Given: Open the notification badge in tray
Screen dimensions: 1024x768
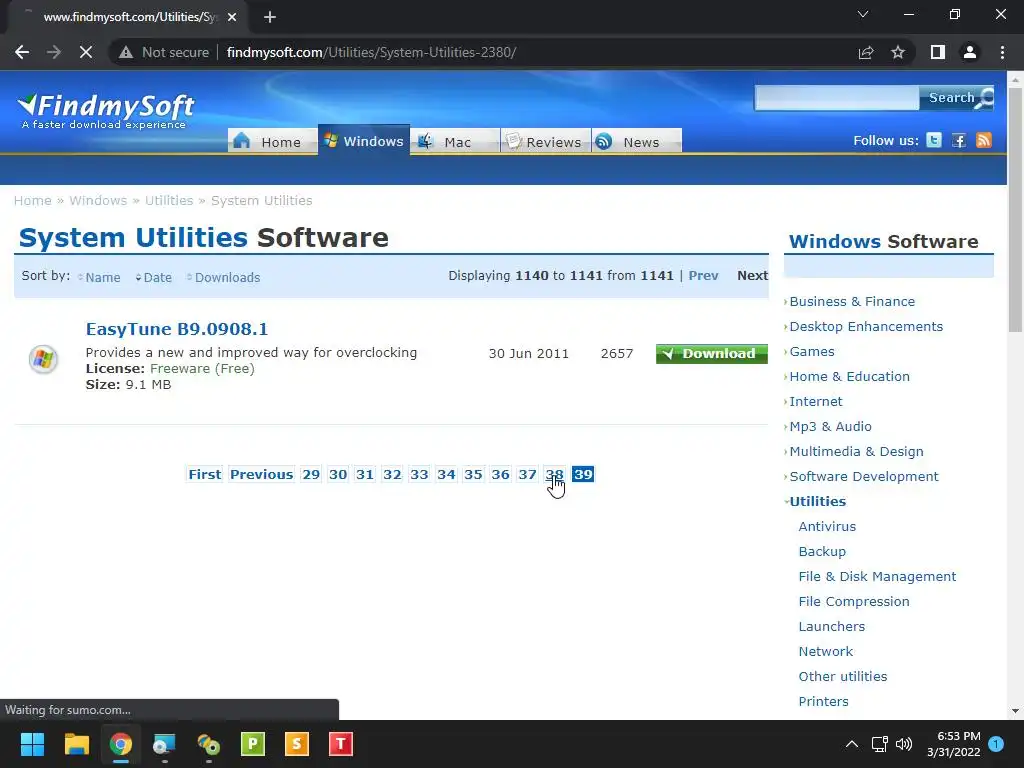Looking at the screenshot, I should (996, 744).
